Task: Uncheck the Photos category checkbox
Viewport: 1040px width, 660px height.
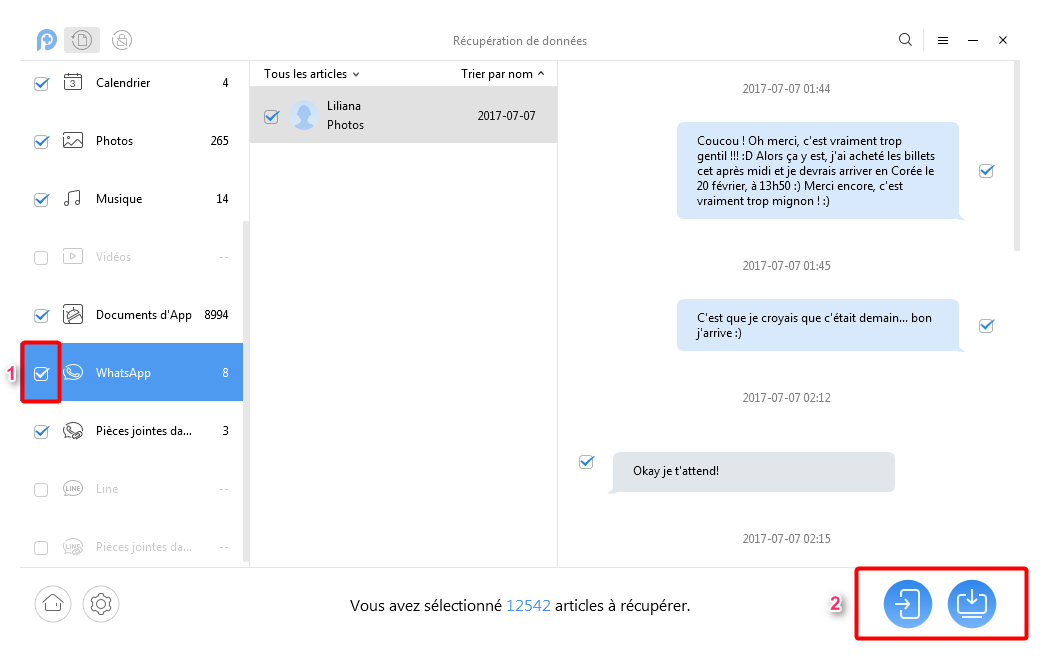Action: [41, 141]
